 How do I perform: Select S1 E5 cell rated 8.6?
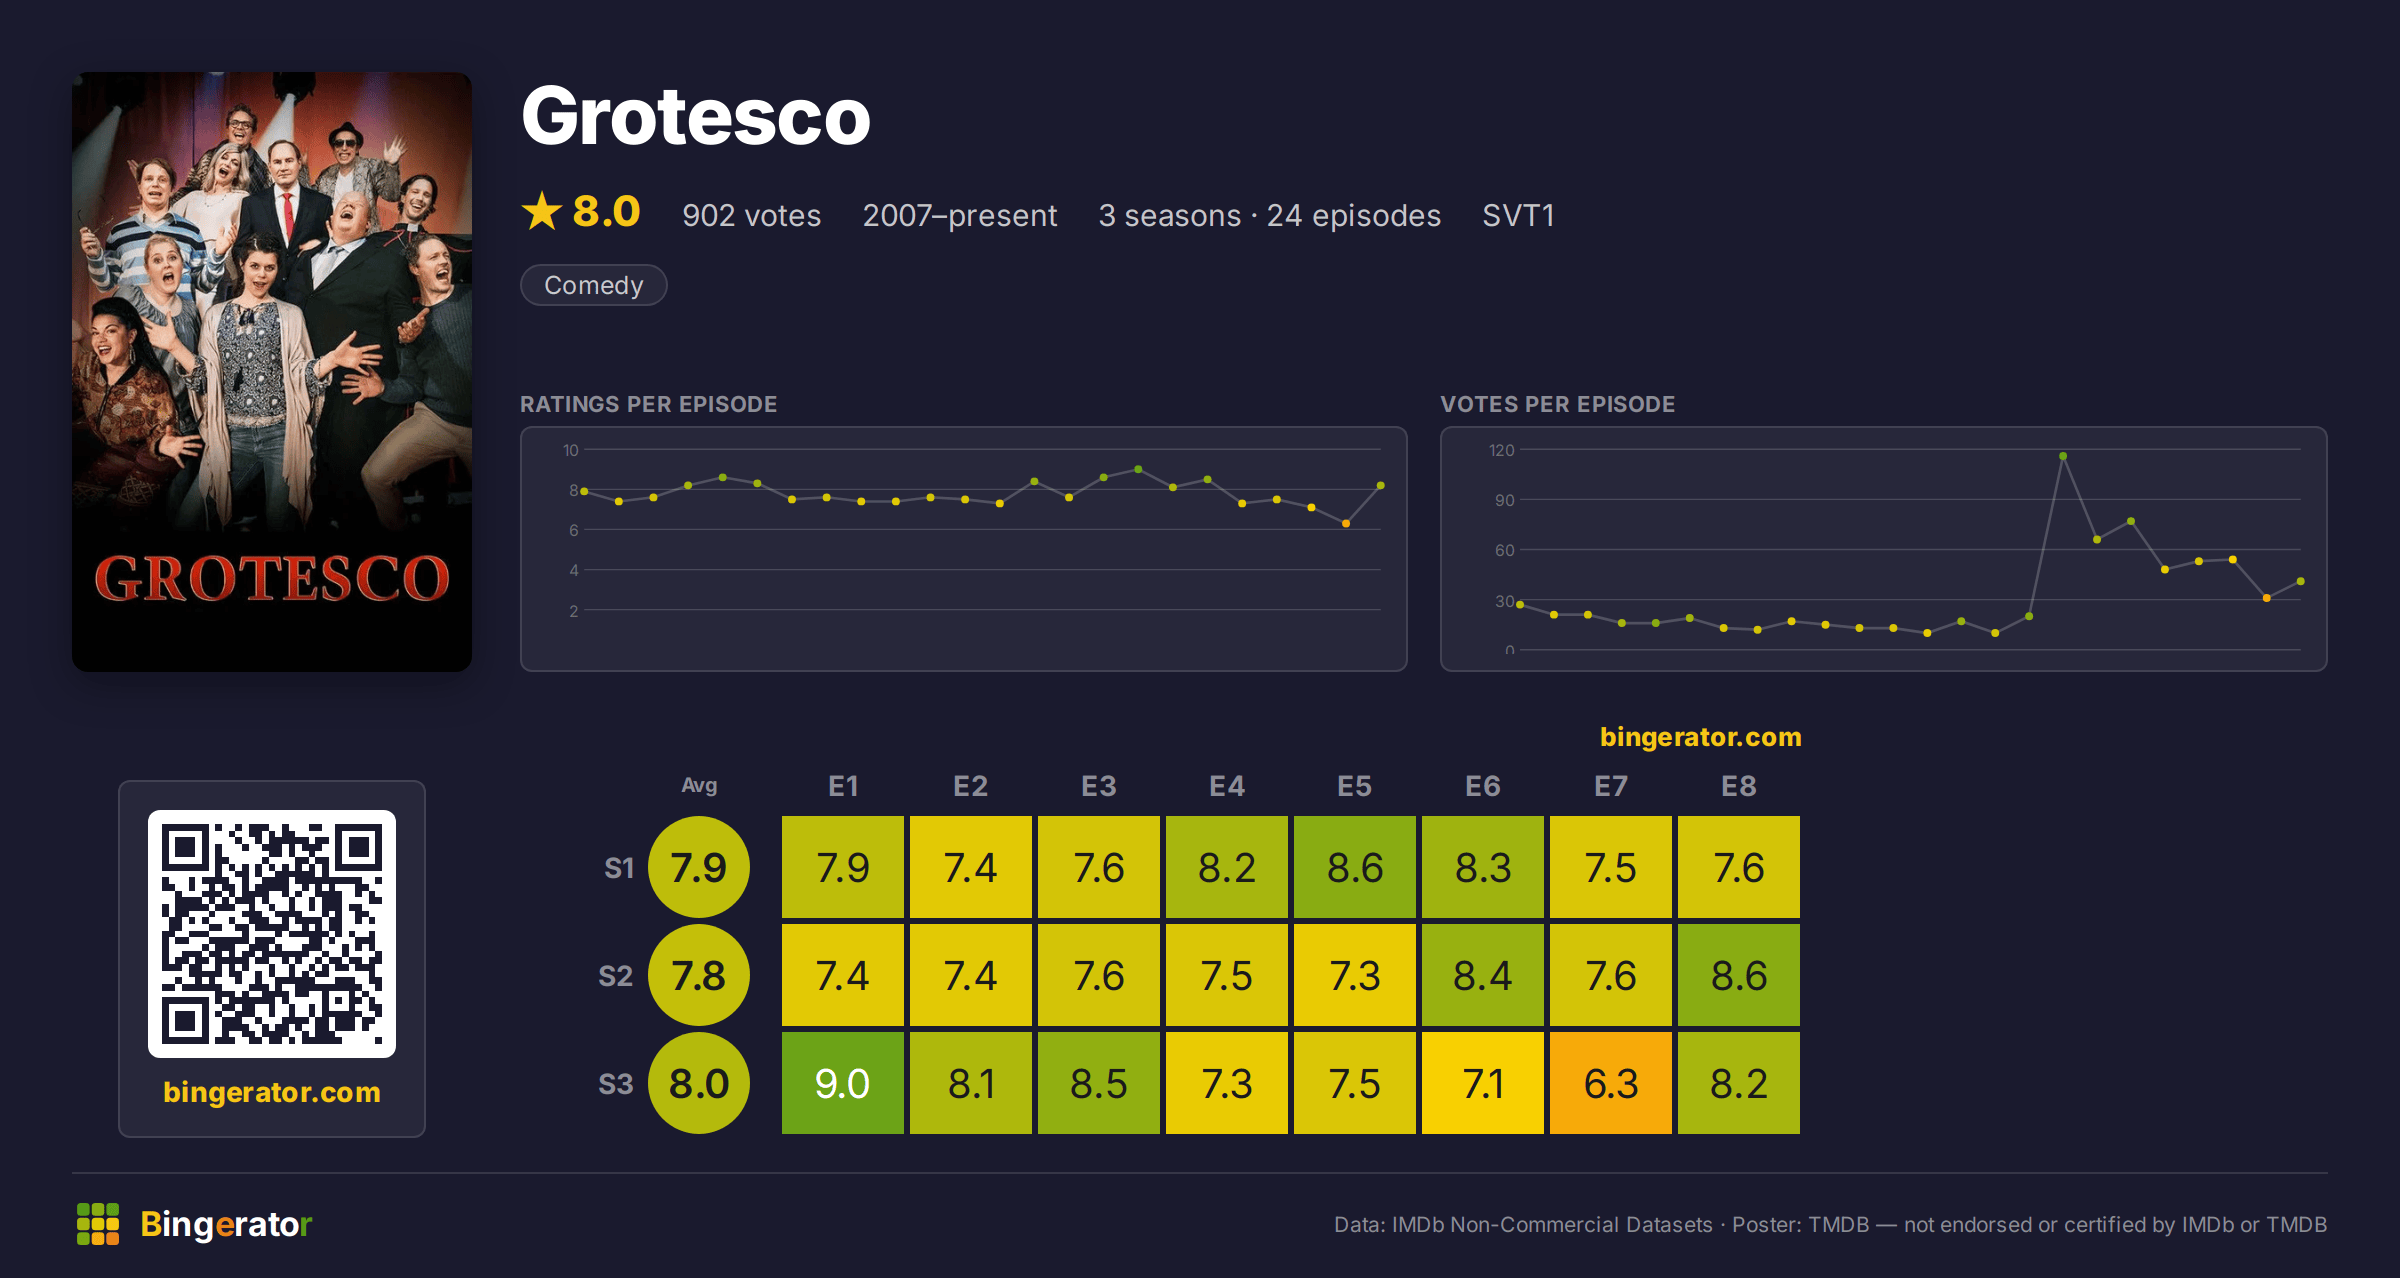1355,867
